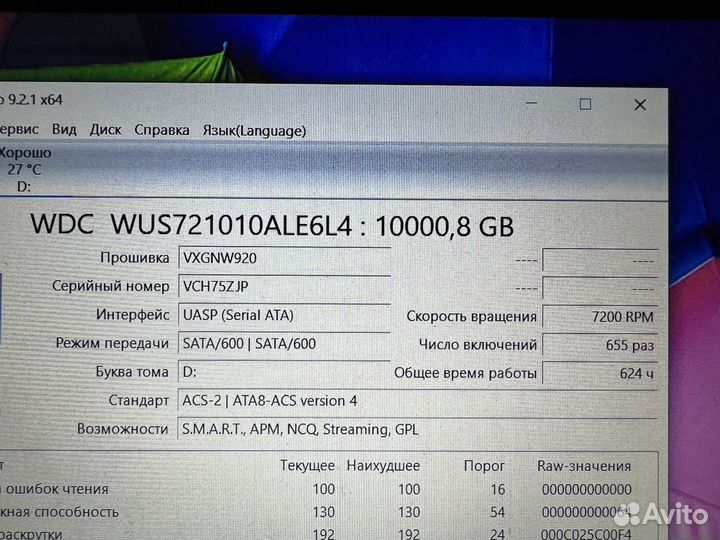Select the D: drive Хорошо 27 °C tab
720x540 pixels.
point(25,169)
